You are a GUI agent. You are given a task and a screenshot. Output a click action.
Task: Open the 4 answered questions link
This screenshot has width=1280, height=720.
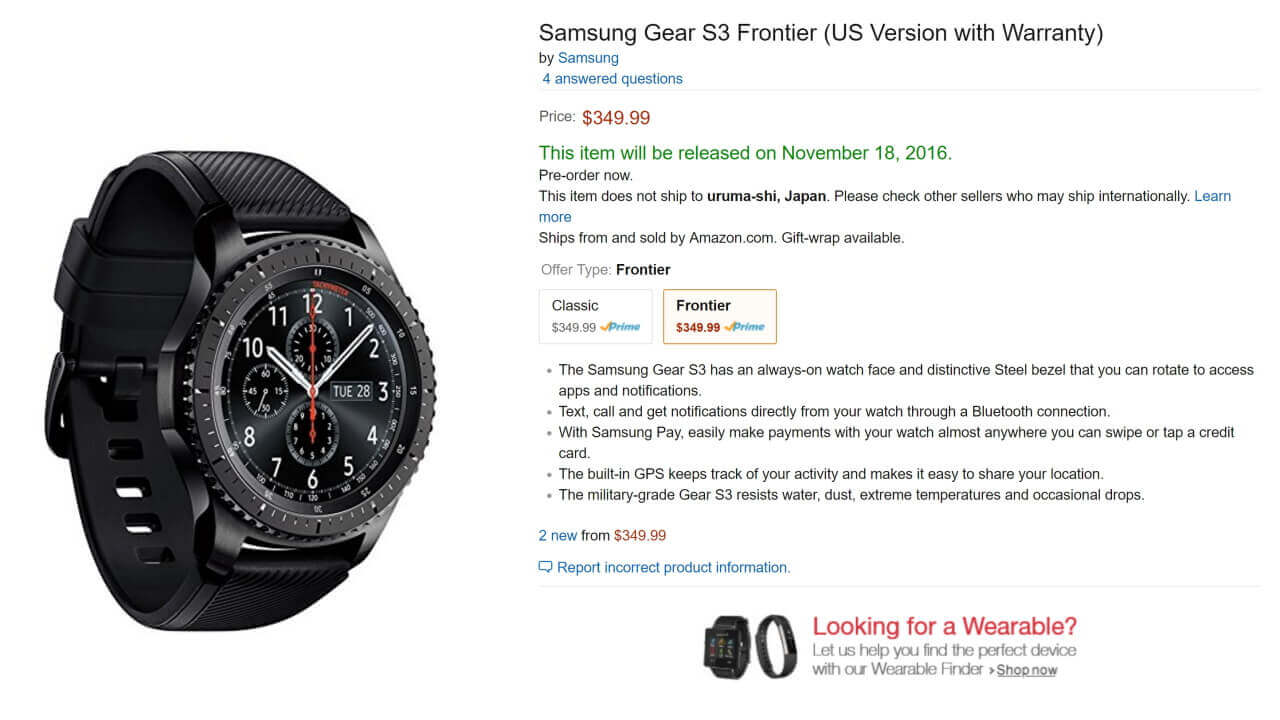pyautogui.click(x=612, y=78)
